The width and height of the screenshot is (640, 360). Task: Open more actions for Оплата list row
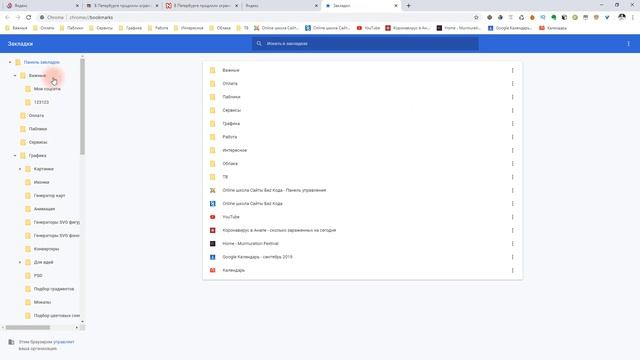click(512, 84)
